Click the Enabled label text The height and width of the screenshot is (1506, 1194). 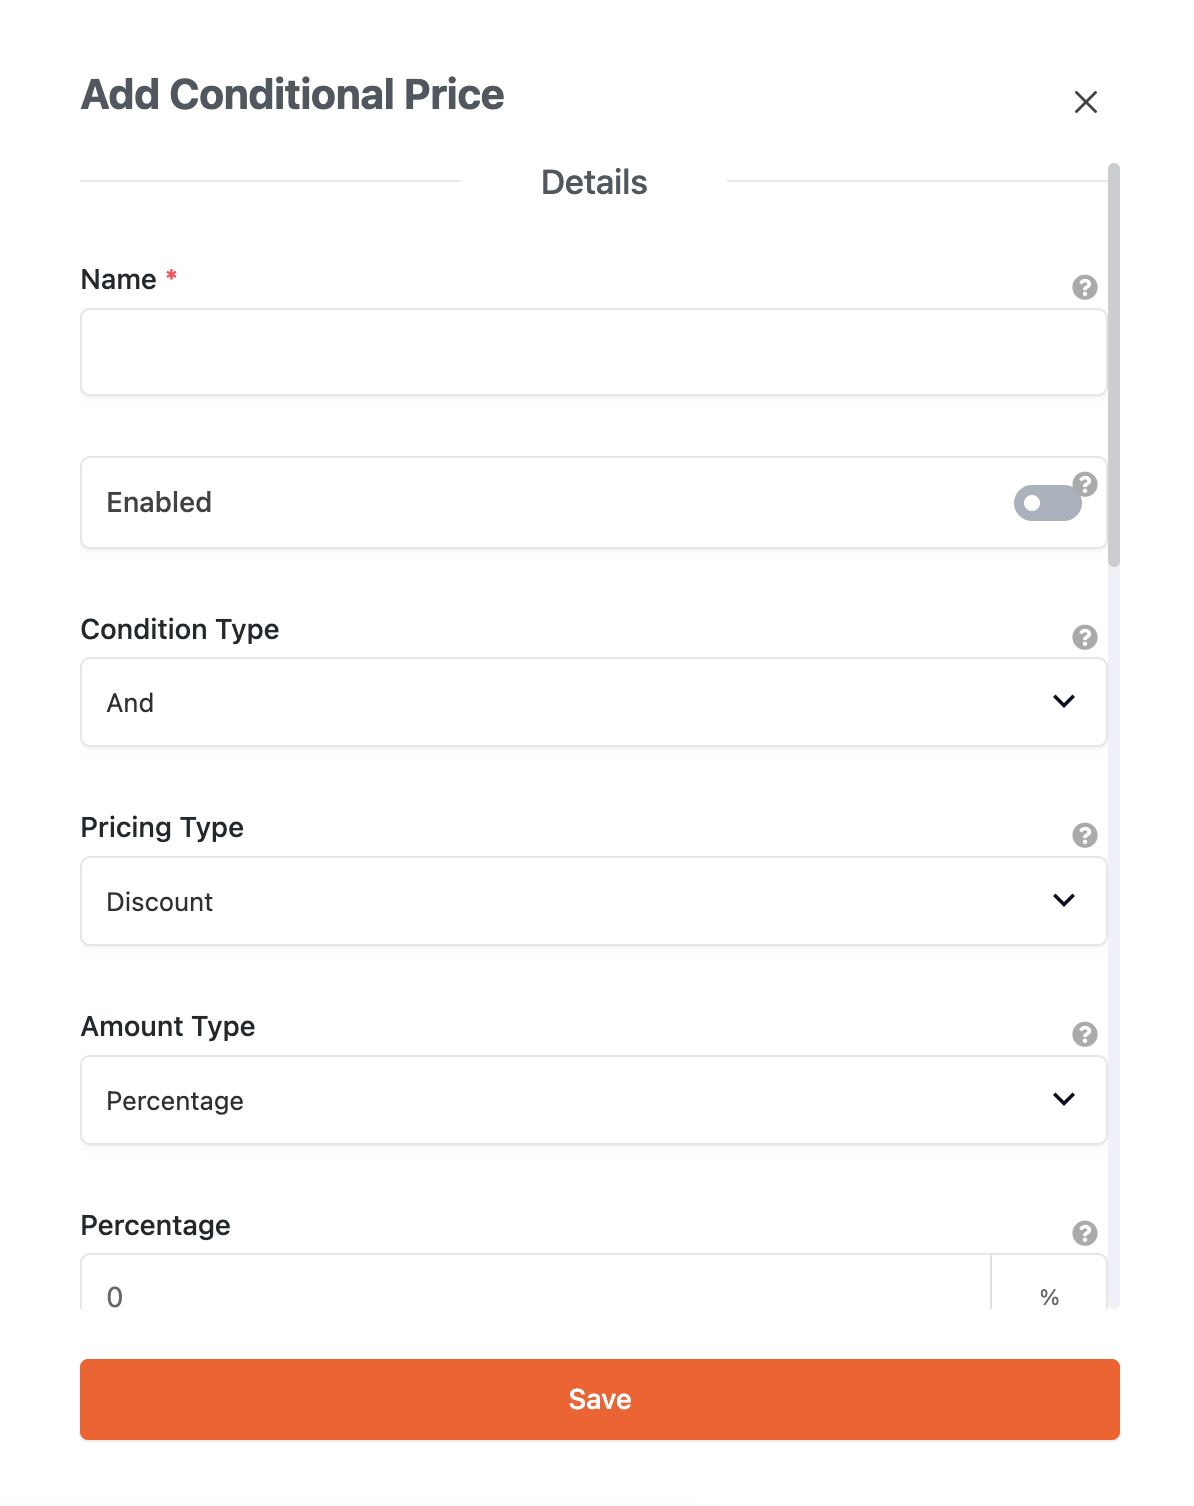coord(159,502)
